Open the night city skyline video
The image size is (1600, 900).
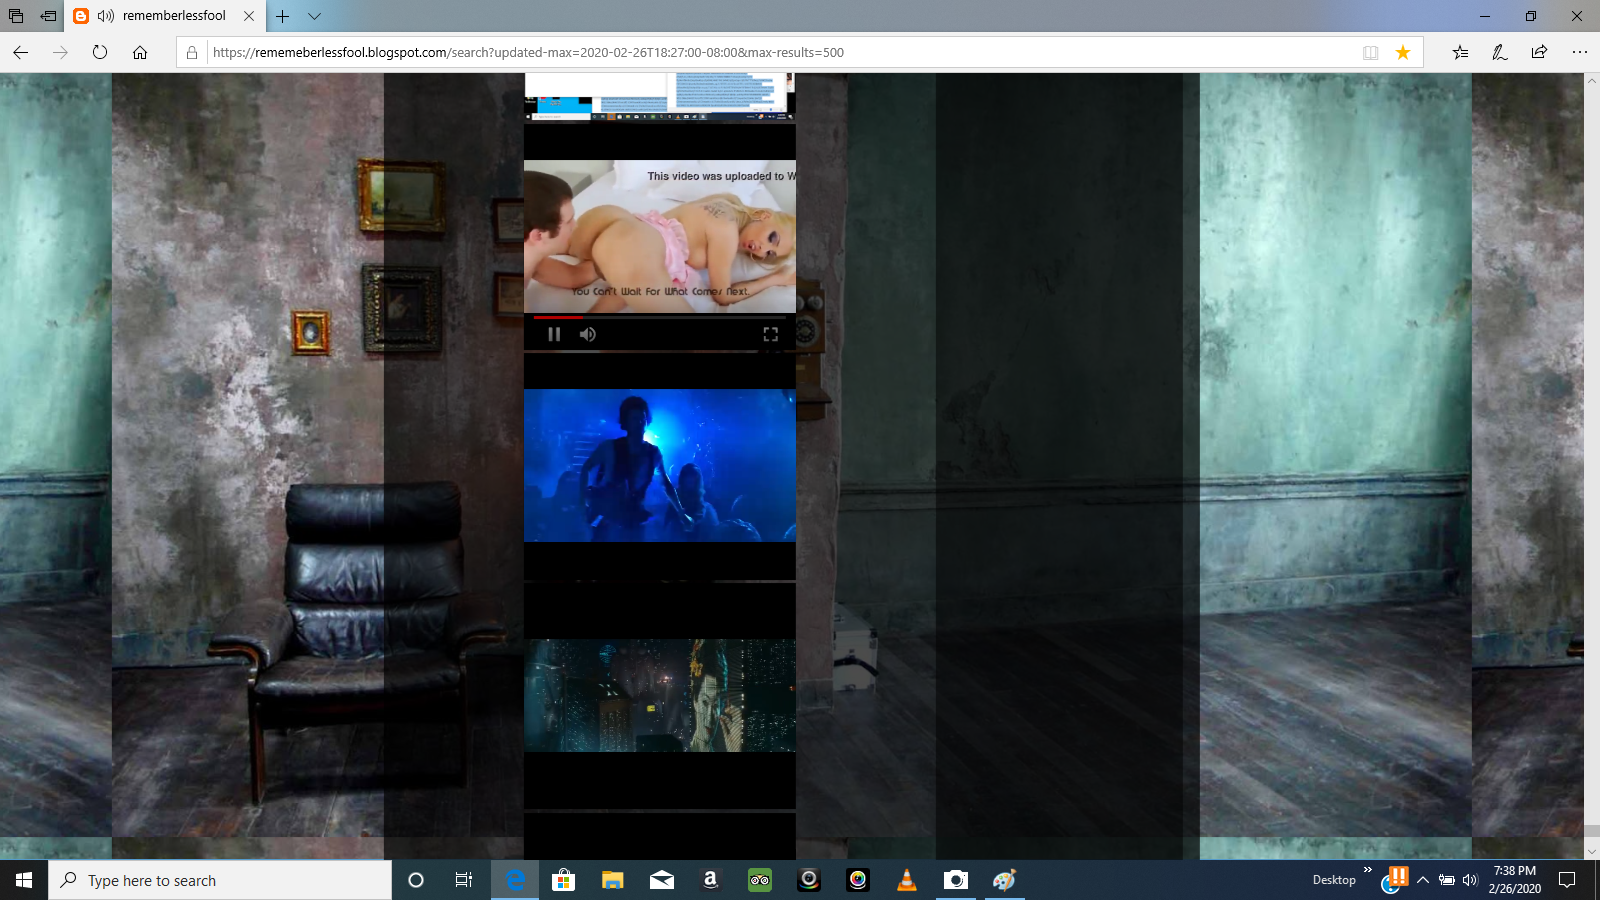[660, 695]
